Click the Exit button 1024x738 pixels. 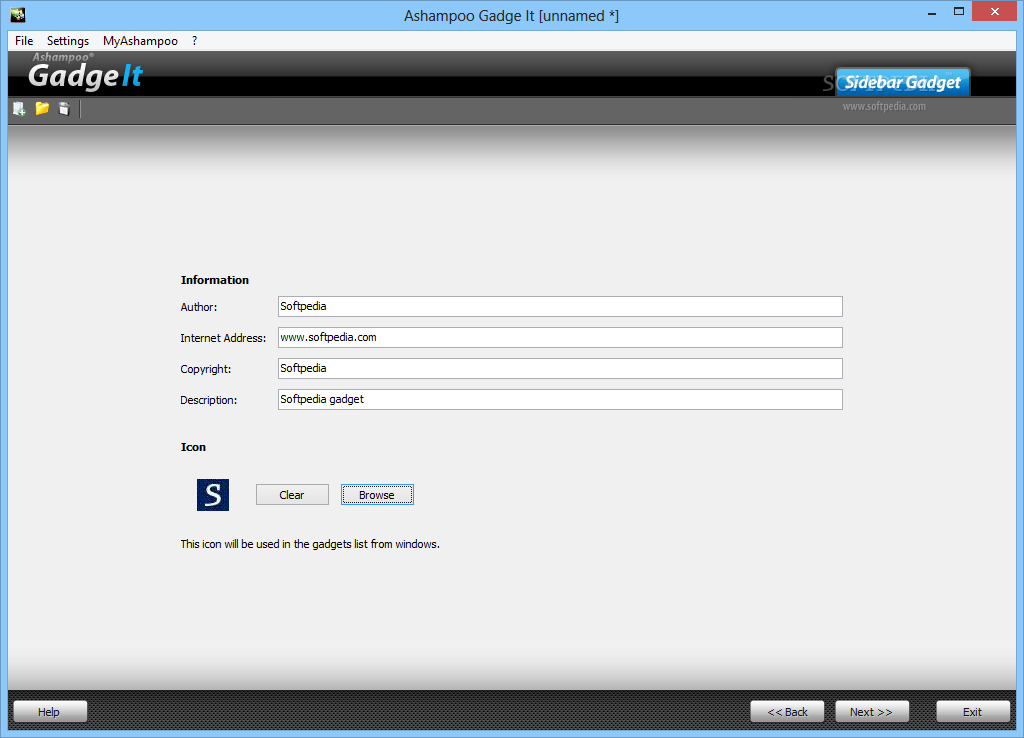973,712
